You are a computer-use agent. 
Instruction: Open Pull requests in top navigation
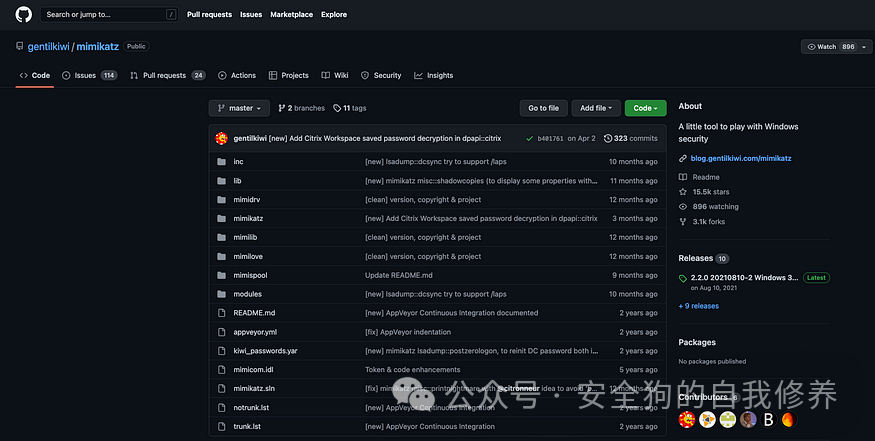pyautogui.click(x=209, y=15)
